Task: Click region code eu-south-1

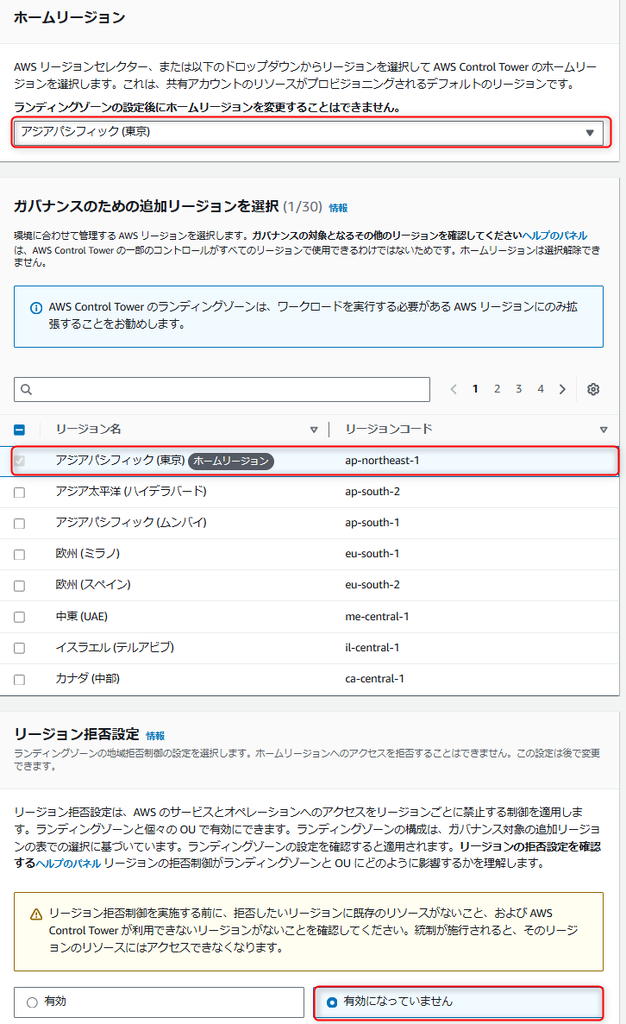Action: tap(373, 553)
